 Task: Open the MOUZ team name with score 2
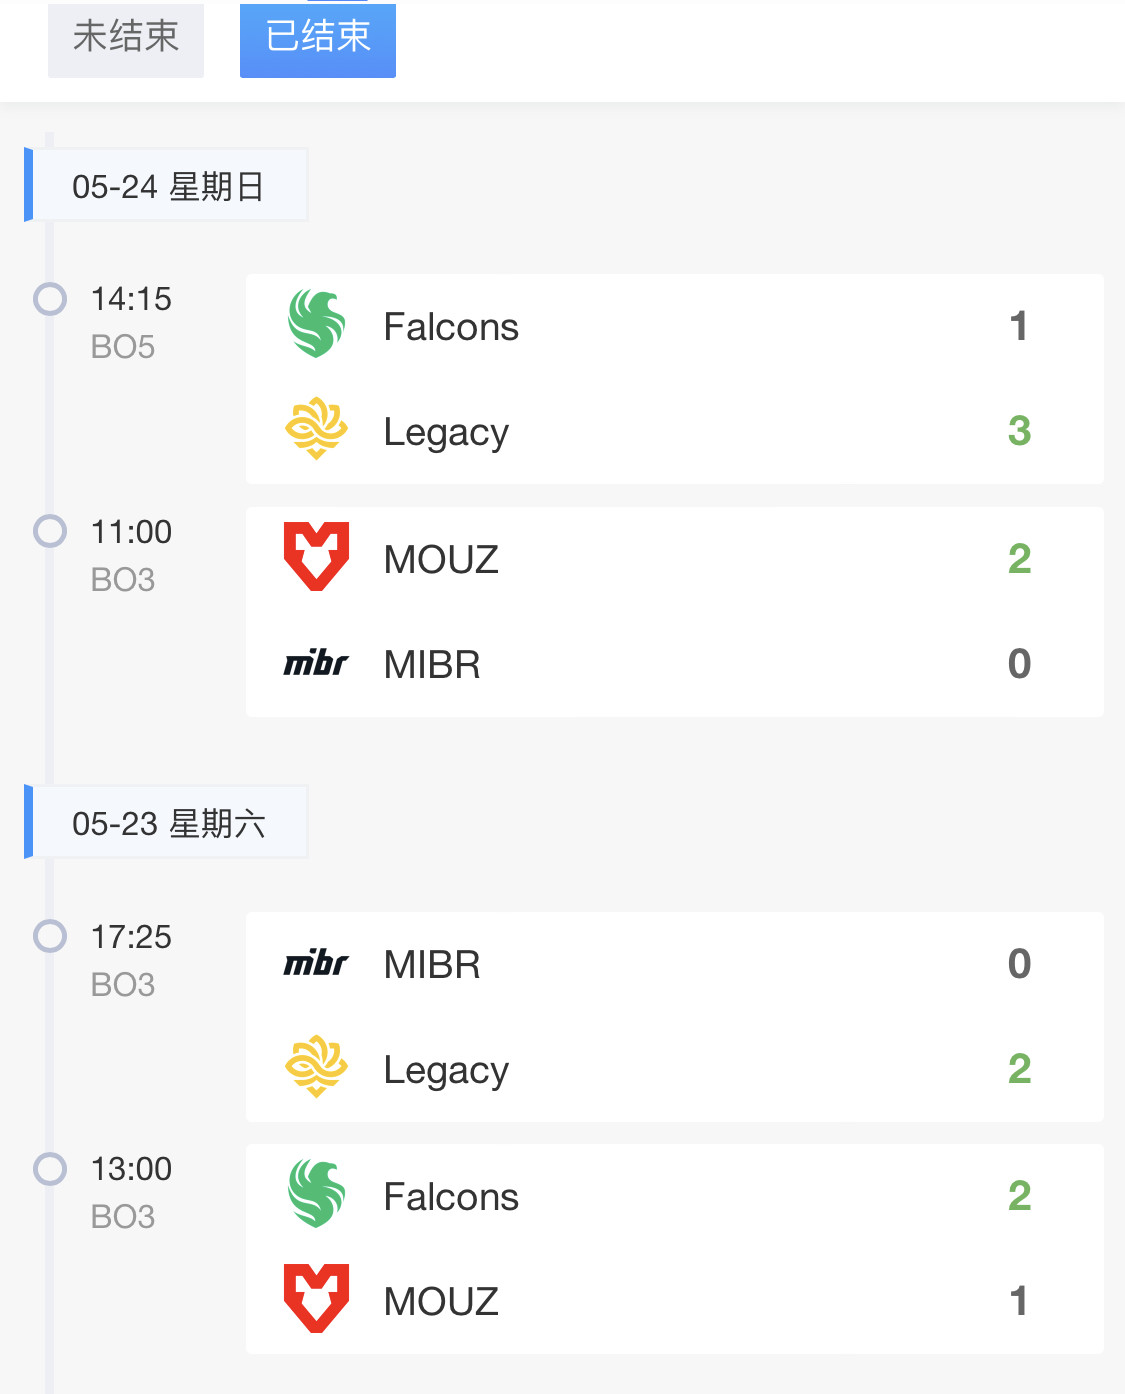[x=441, y=559]
